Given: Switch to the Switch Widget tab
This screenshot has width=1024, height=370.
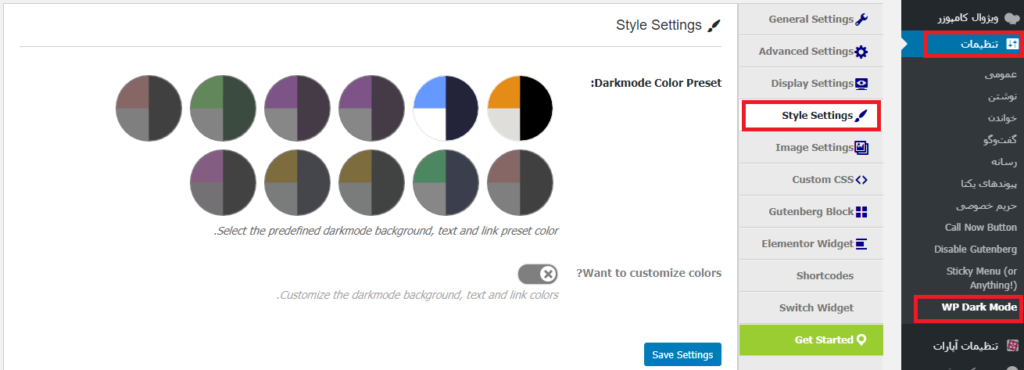Looking at the screenshot, I should point(811,307).
